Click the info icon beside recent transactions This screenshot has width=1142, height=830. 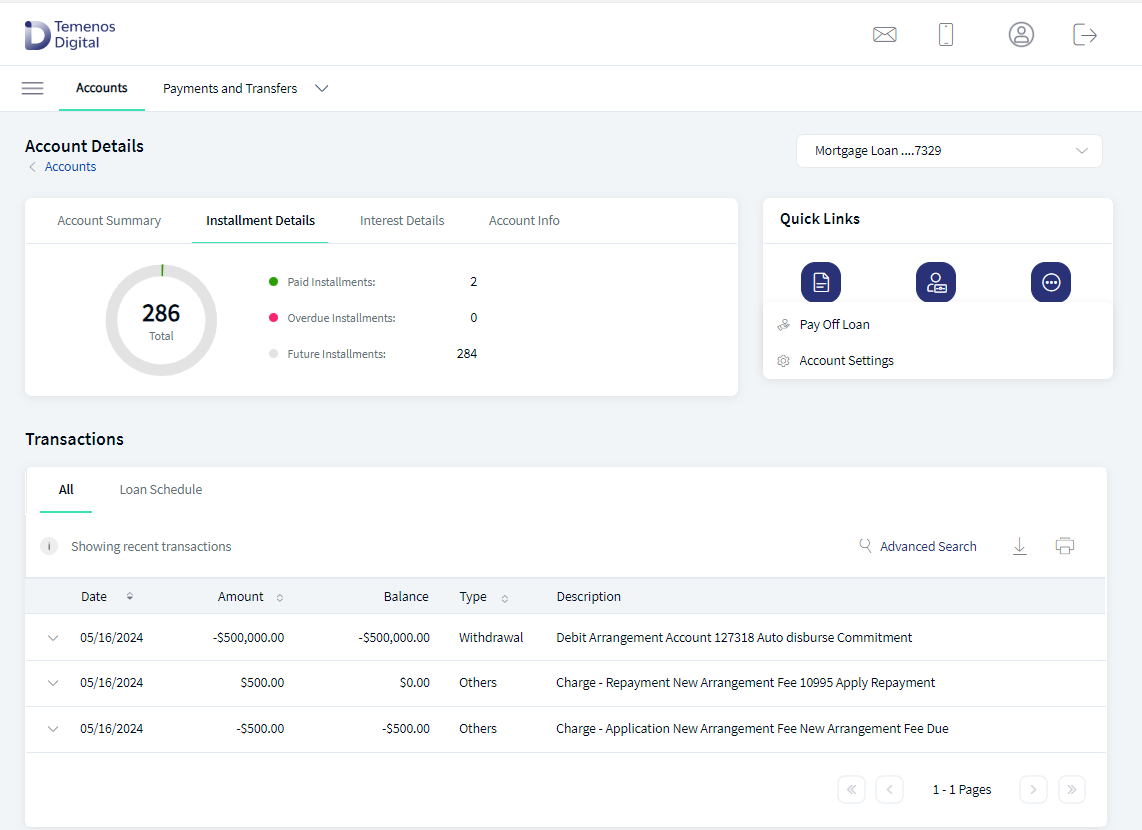(x=49, y=546)
